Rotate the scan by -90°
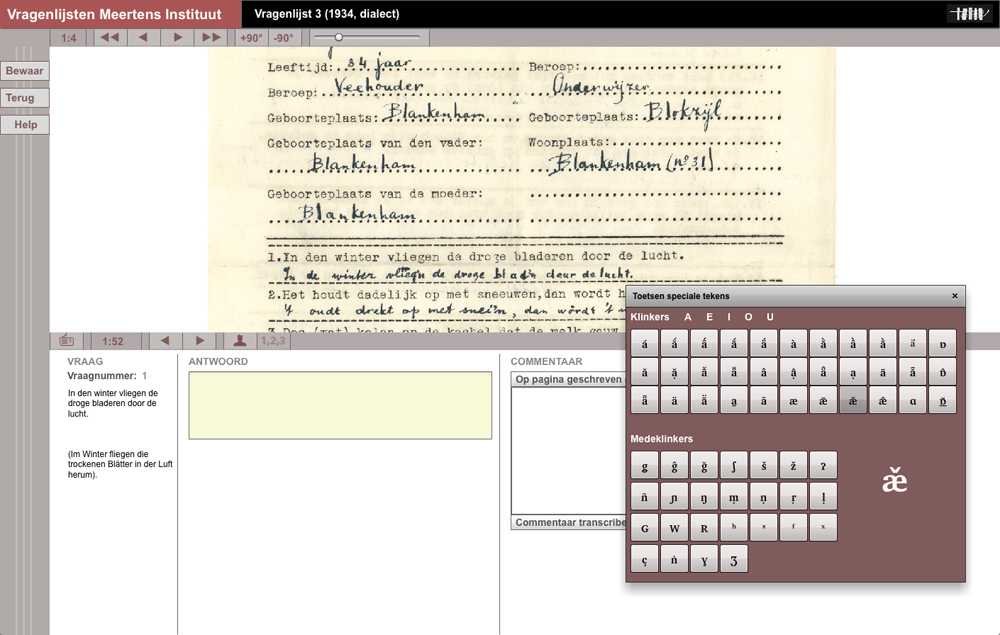 point(284,38)
